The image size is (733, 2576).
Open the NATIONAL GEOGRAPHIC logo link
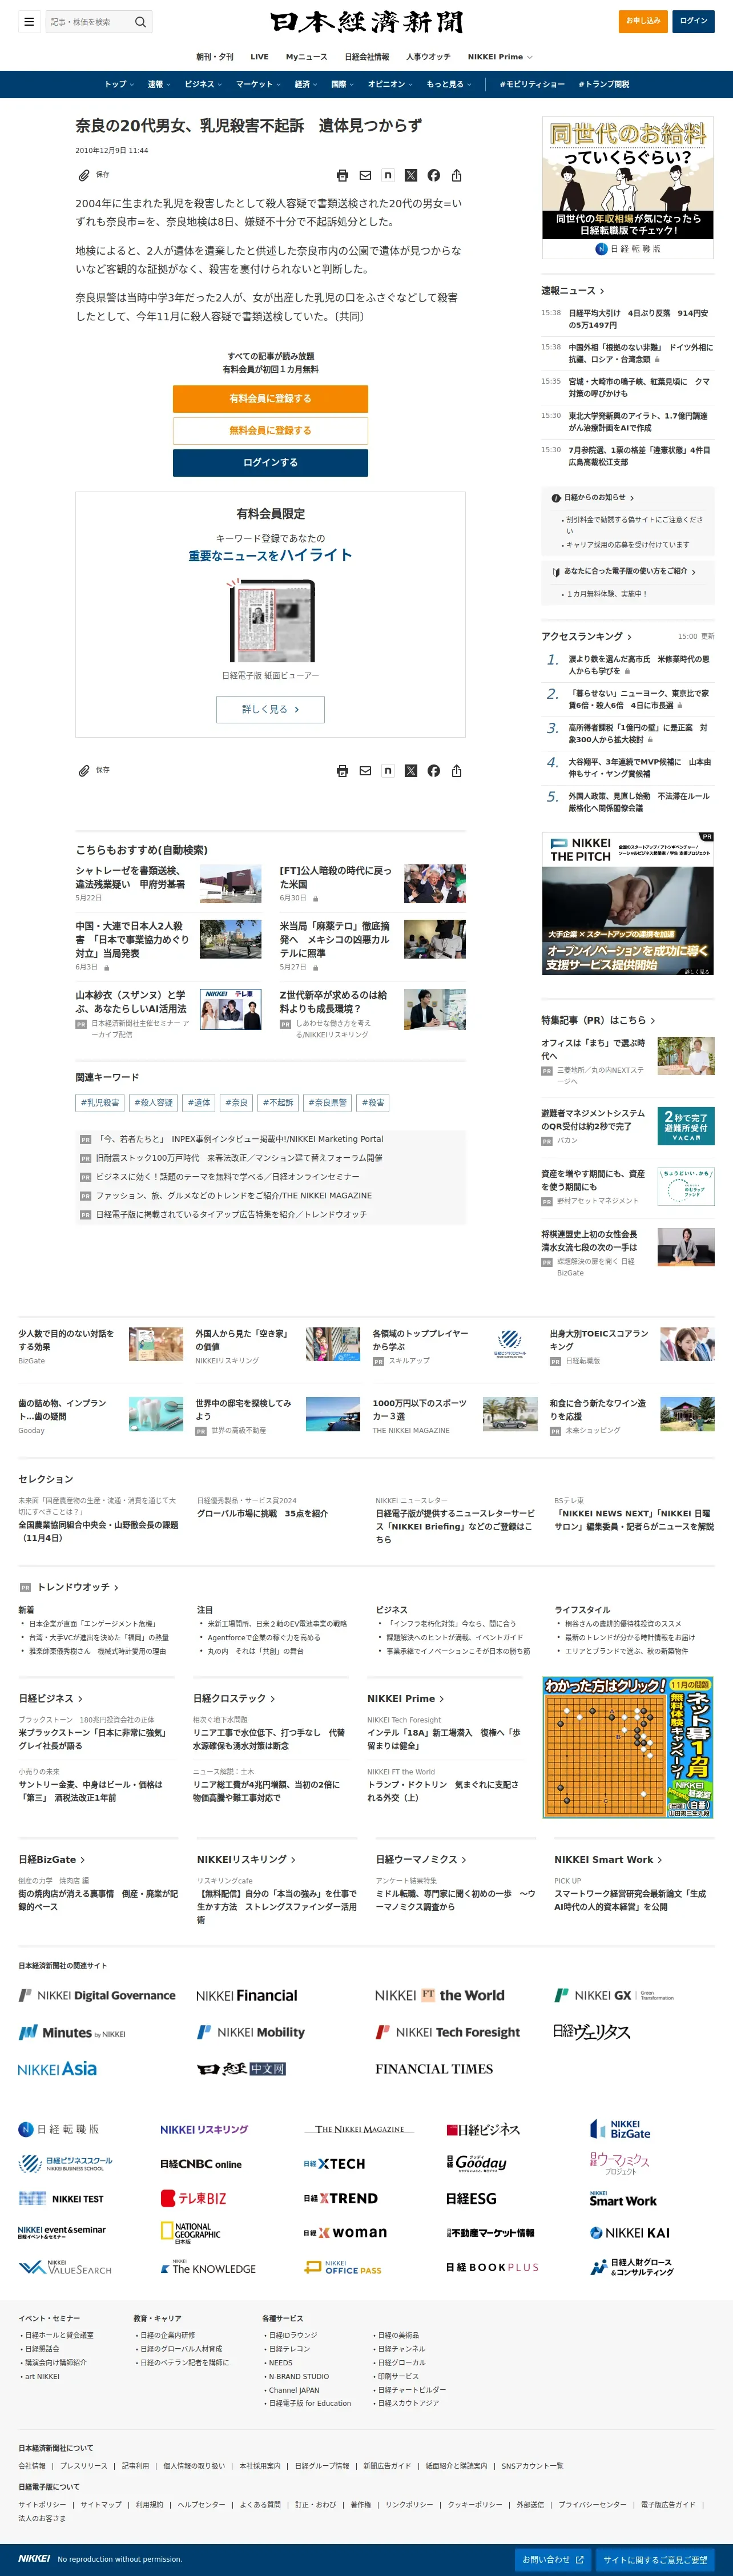pyautogui.click(x=191, y=2233)
